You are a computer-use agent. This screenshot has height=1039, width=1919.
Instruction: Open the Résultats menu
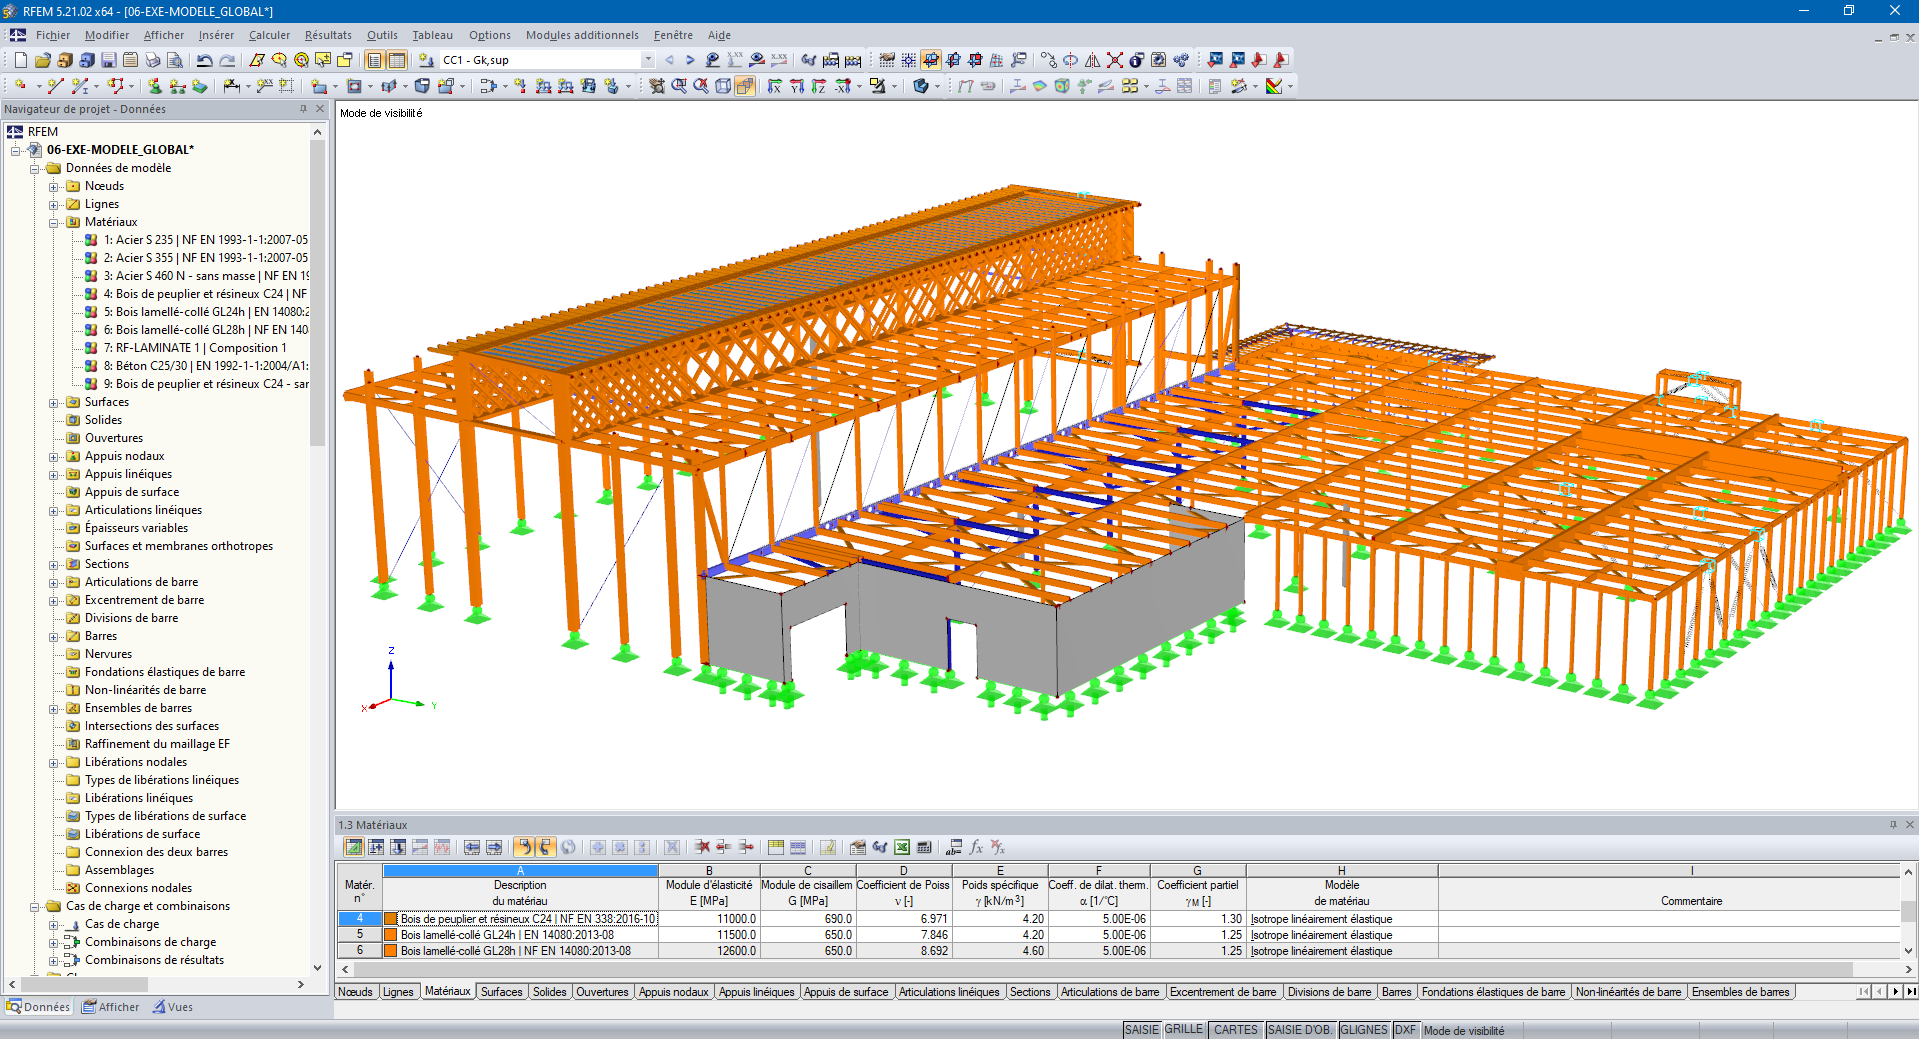[x=328, y=35]
